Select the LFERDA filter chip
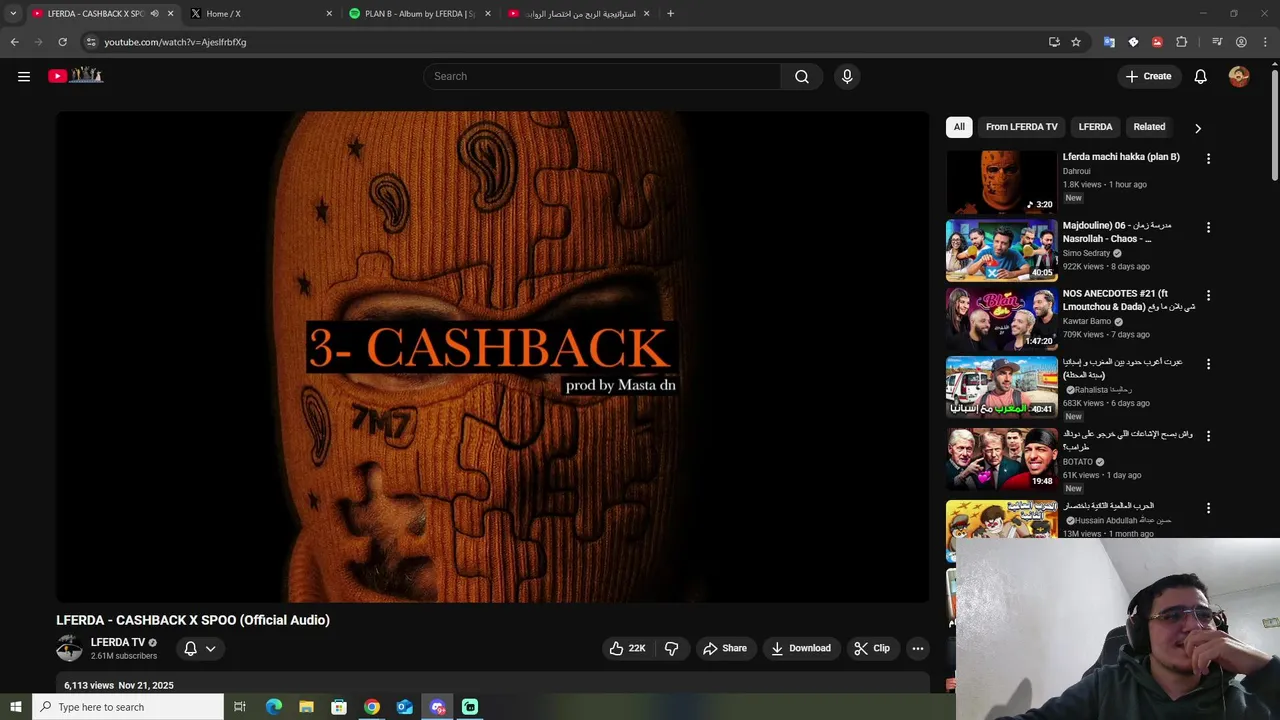 [x=1095, y=127]
